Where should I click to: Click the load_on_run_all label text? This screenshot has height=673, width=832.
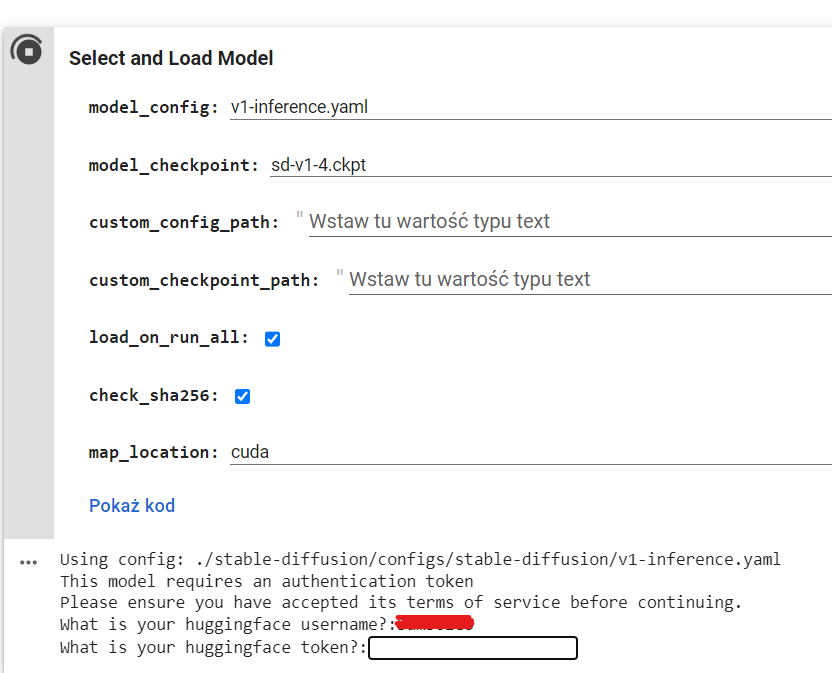pos(169,338)
